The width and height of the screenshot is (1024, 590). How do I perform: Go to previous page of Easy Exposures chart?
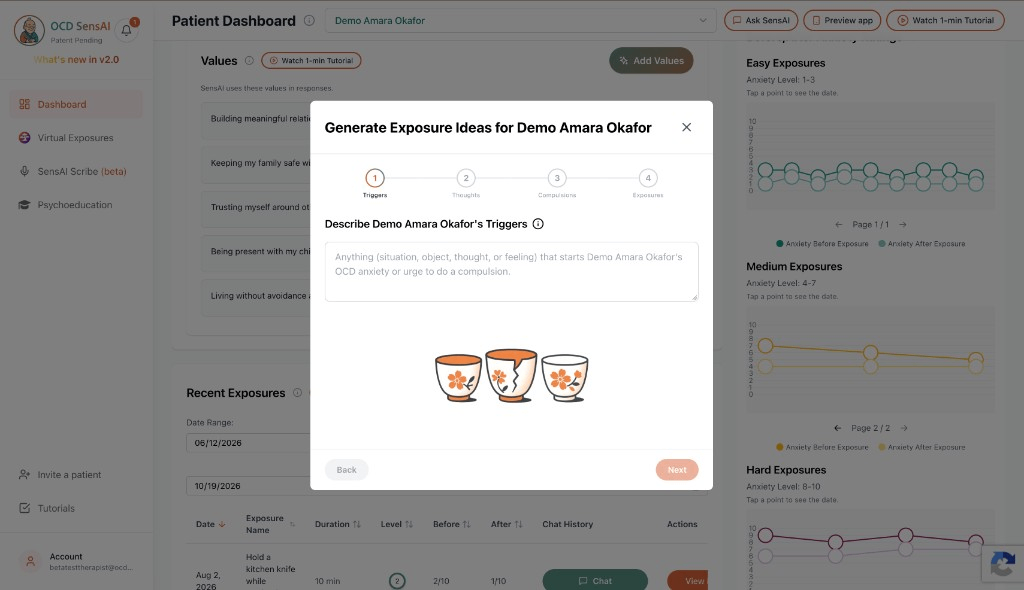tap(839, 225)
